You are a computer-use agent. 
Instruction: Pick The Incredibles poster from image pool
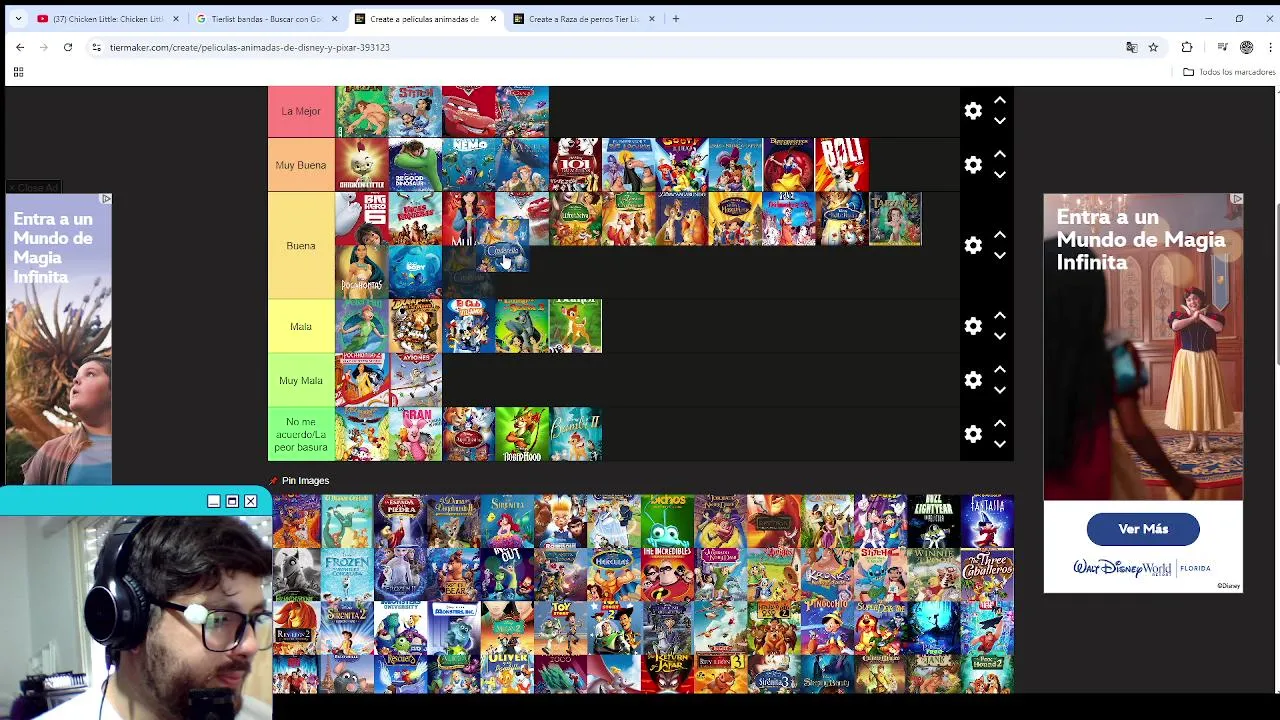(667, 574)
